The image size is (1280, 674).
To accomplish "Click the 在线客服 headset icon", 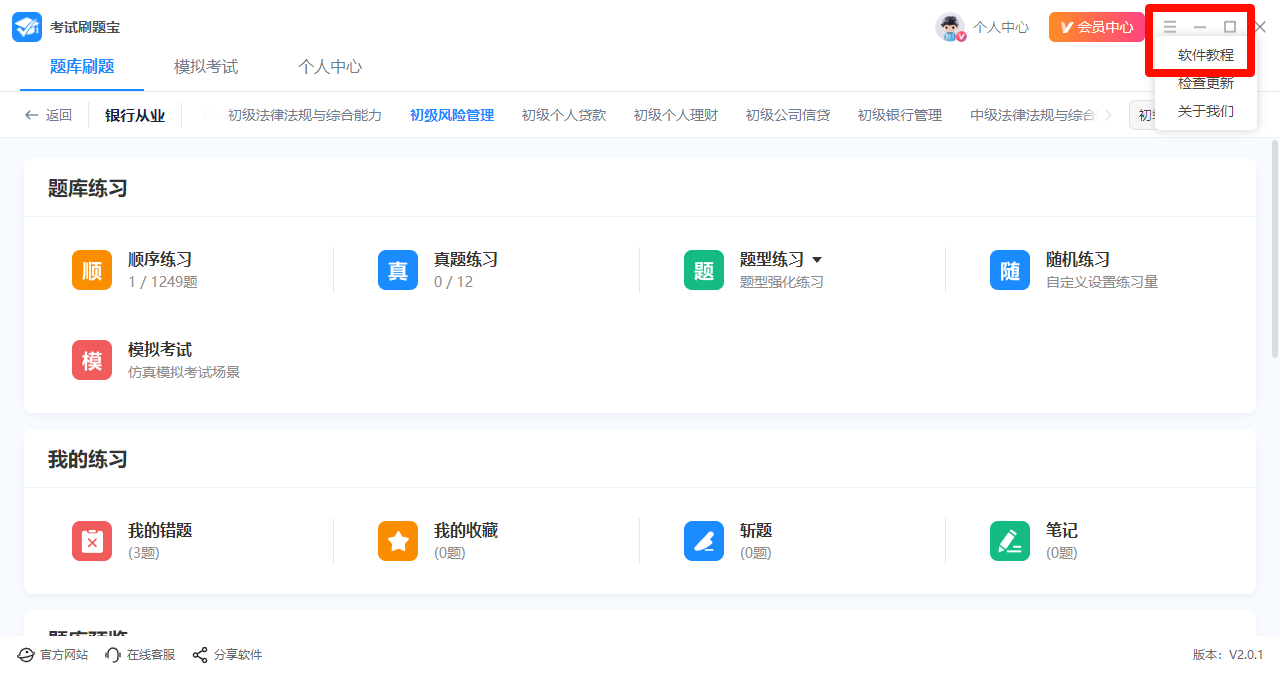I will click(113, 655).
